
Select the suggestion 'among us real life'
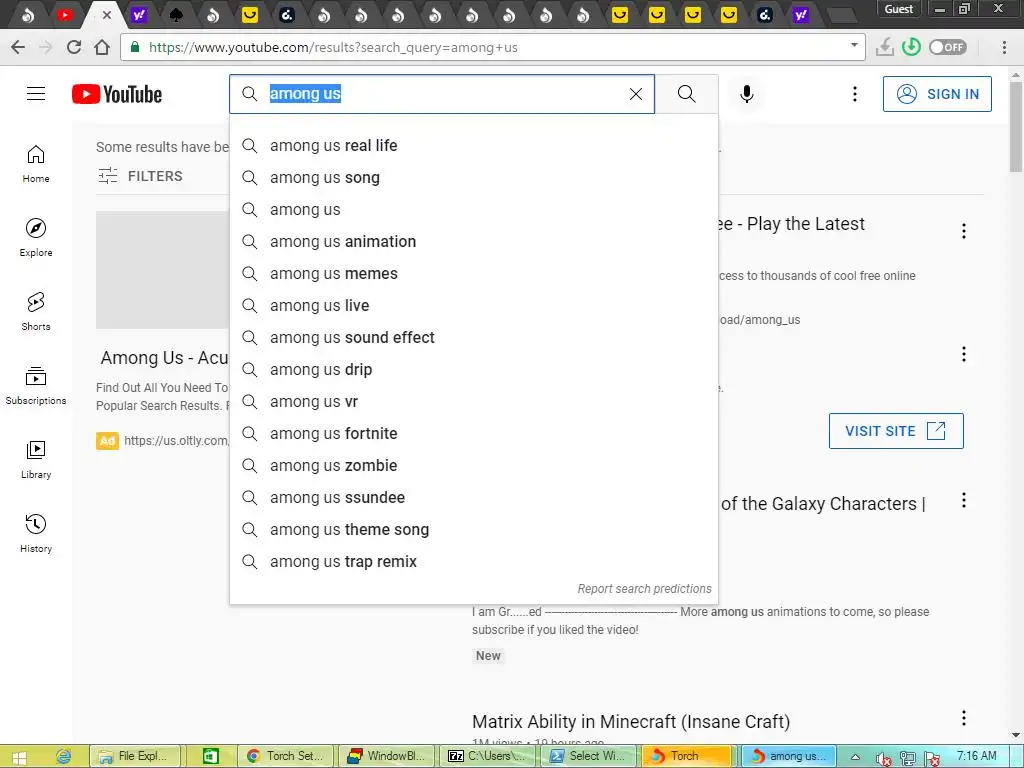coord(474,146)
